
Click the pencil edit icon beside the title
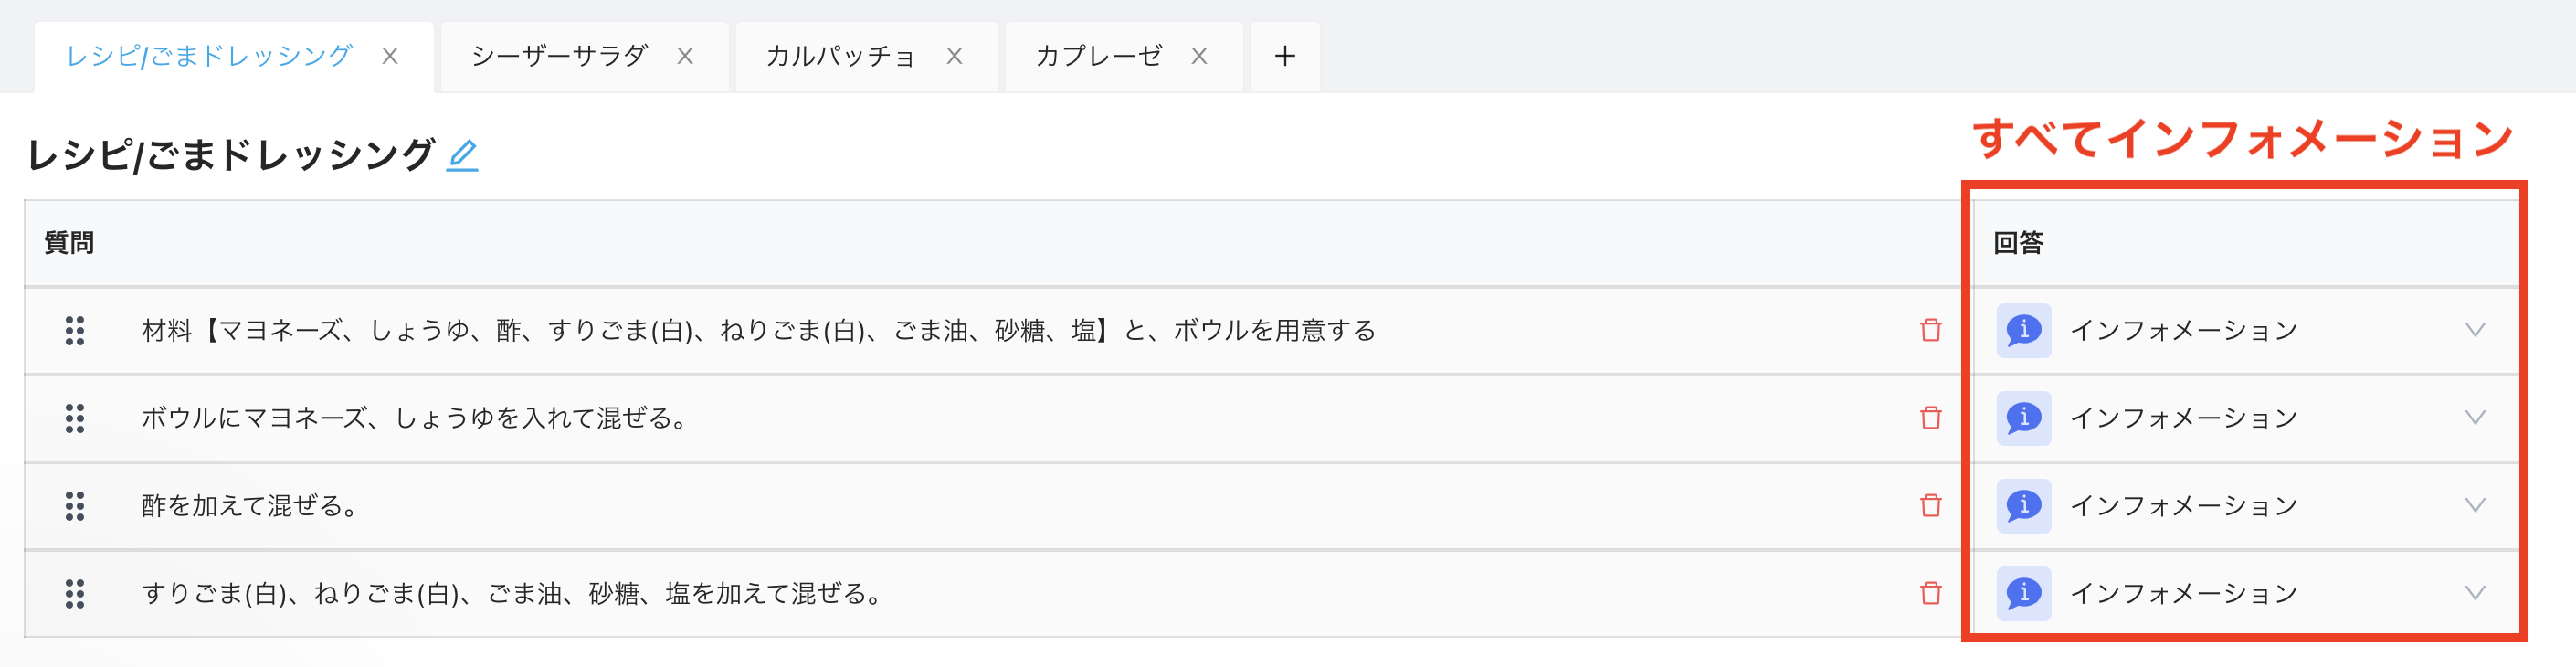462,155
